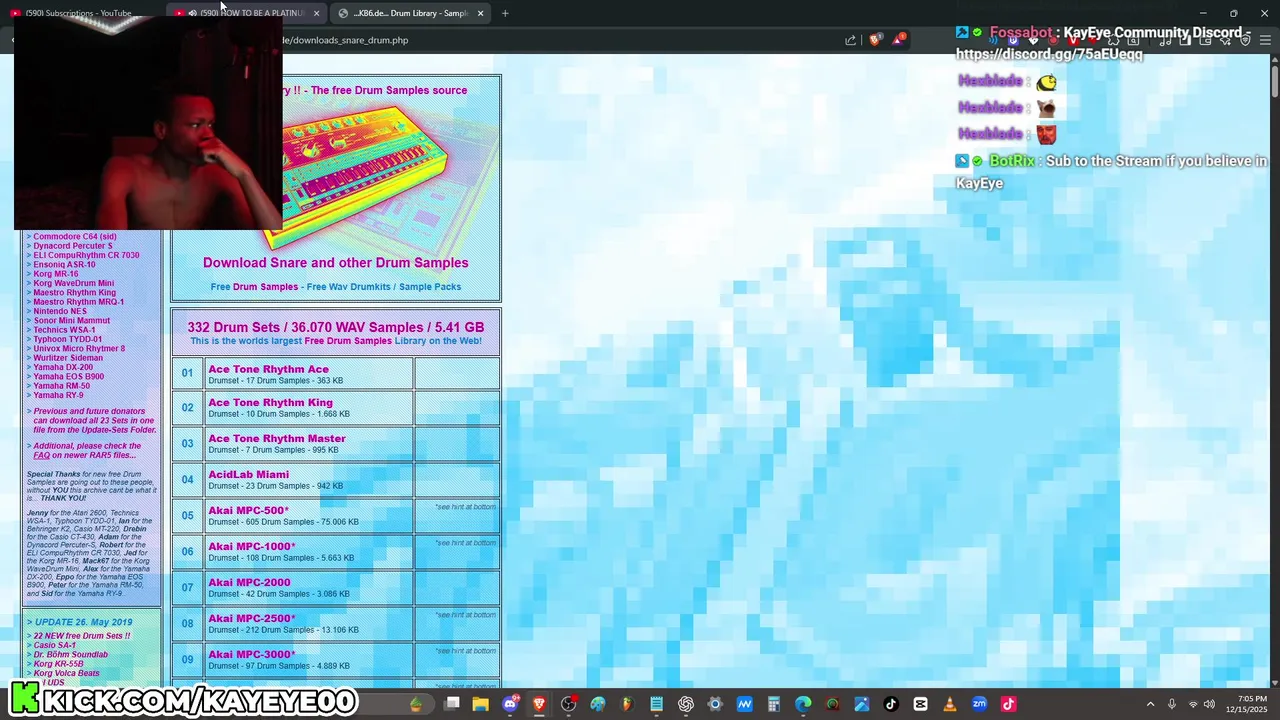Open AcidLab Miami drumset link
Screen dimensions: 1280x720
248,474
